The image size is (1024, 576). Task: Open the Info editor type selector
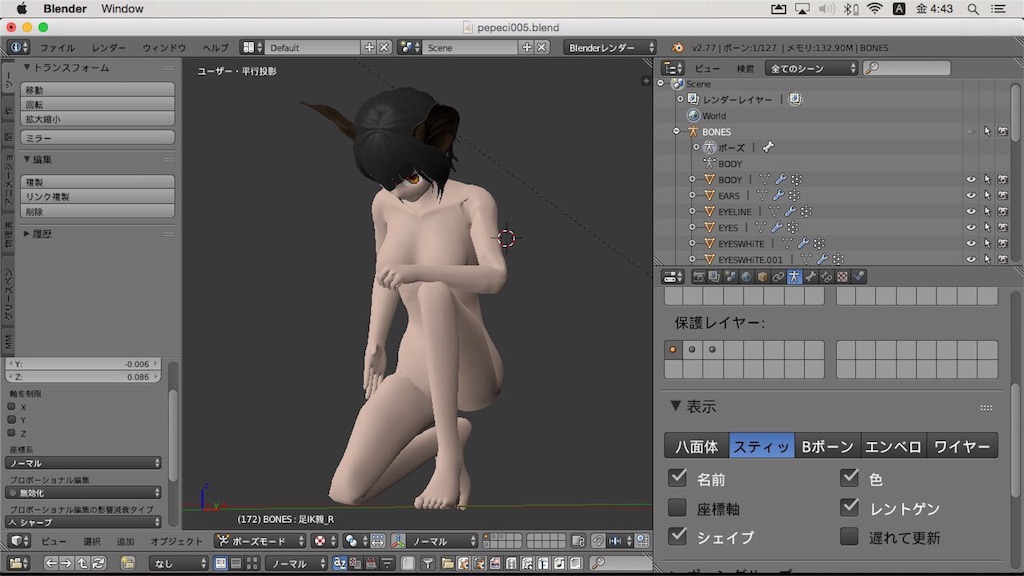[x=18, y=48]
